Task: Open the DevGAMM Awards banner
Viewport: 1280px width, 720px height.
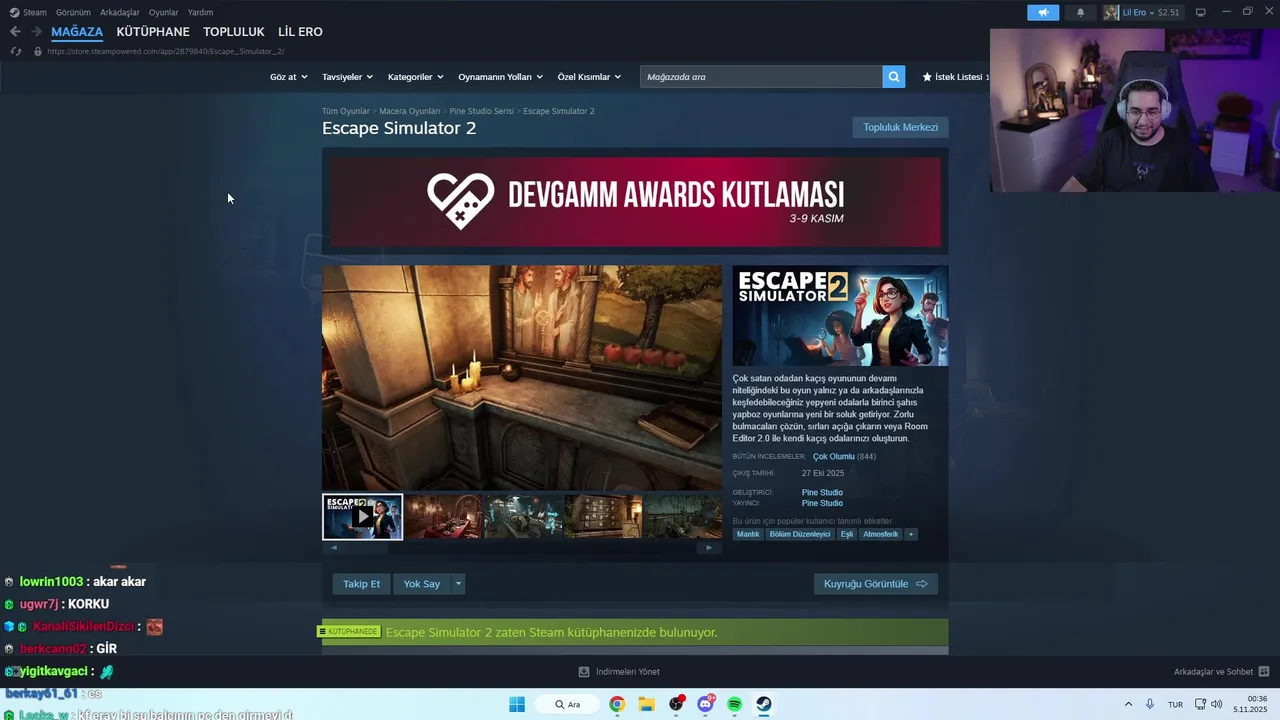Action: (635, 201)
